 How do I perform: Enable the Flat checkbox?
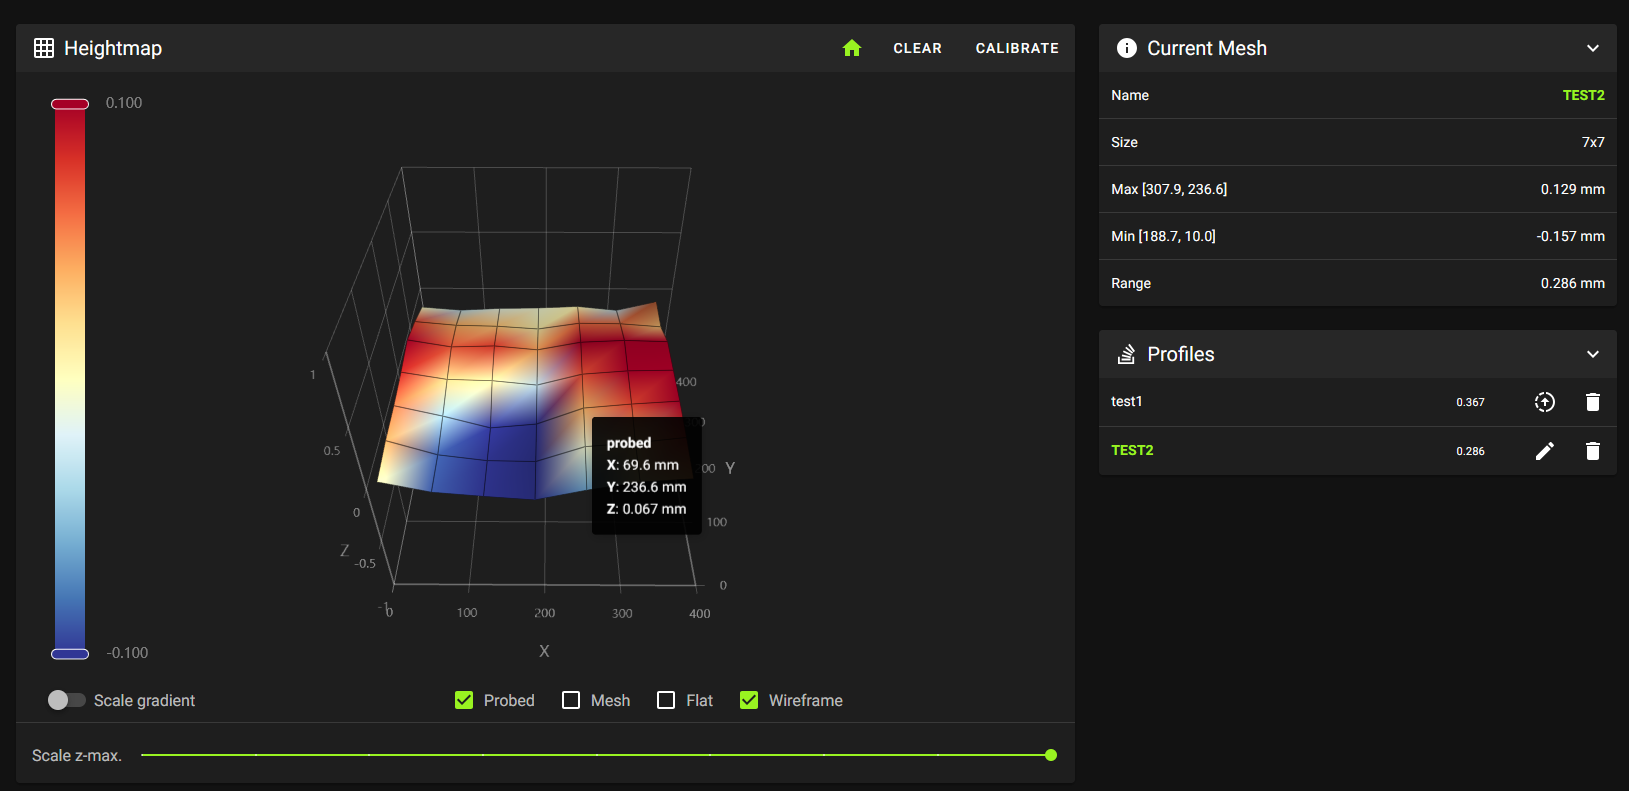pyautogui.click(x=666, y=700)
